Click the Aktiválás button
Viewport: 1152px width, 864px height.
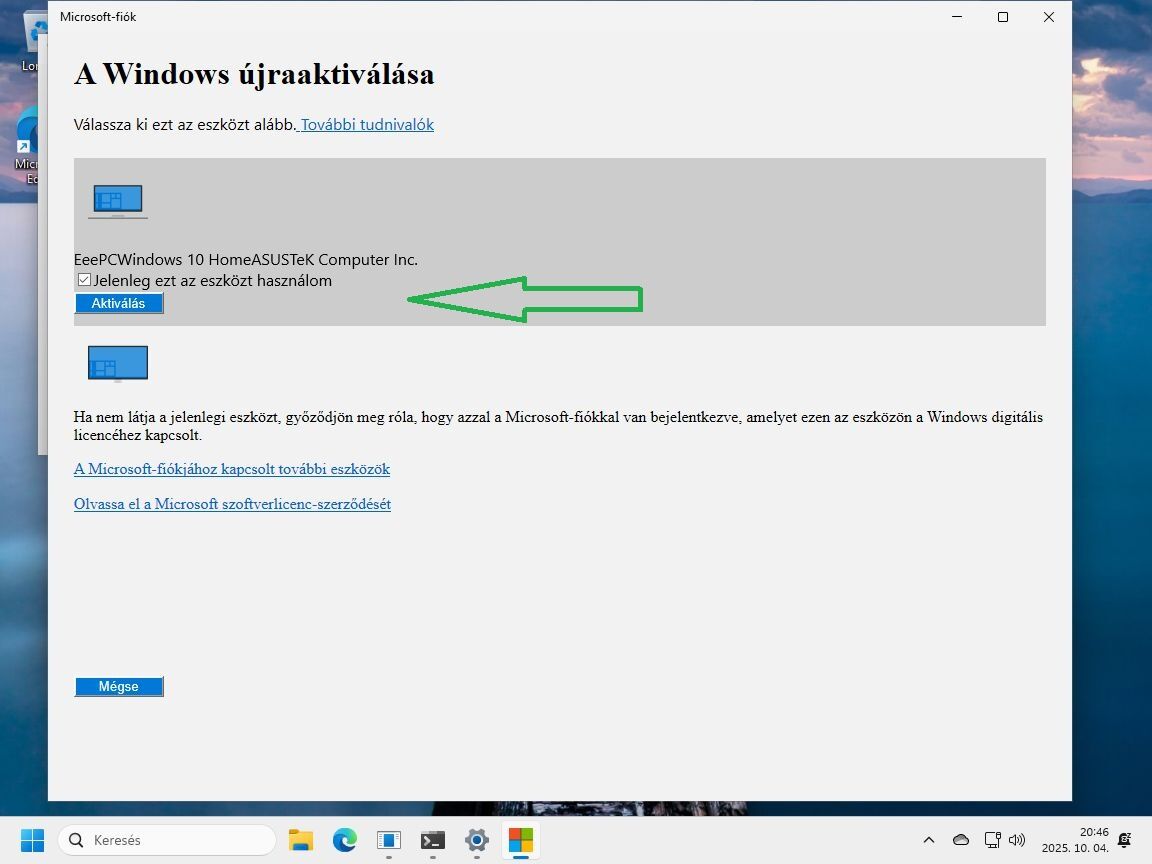(119, 303)
